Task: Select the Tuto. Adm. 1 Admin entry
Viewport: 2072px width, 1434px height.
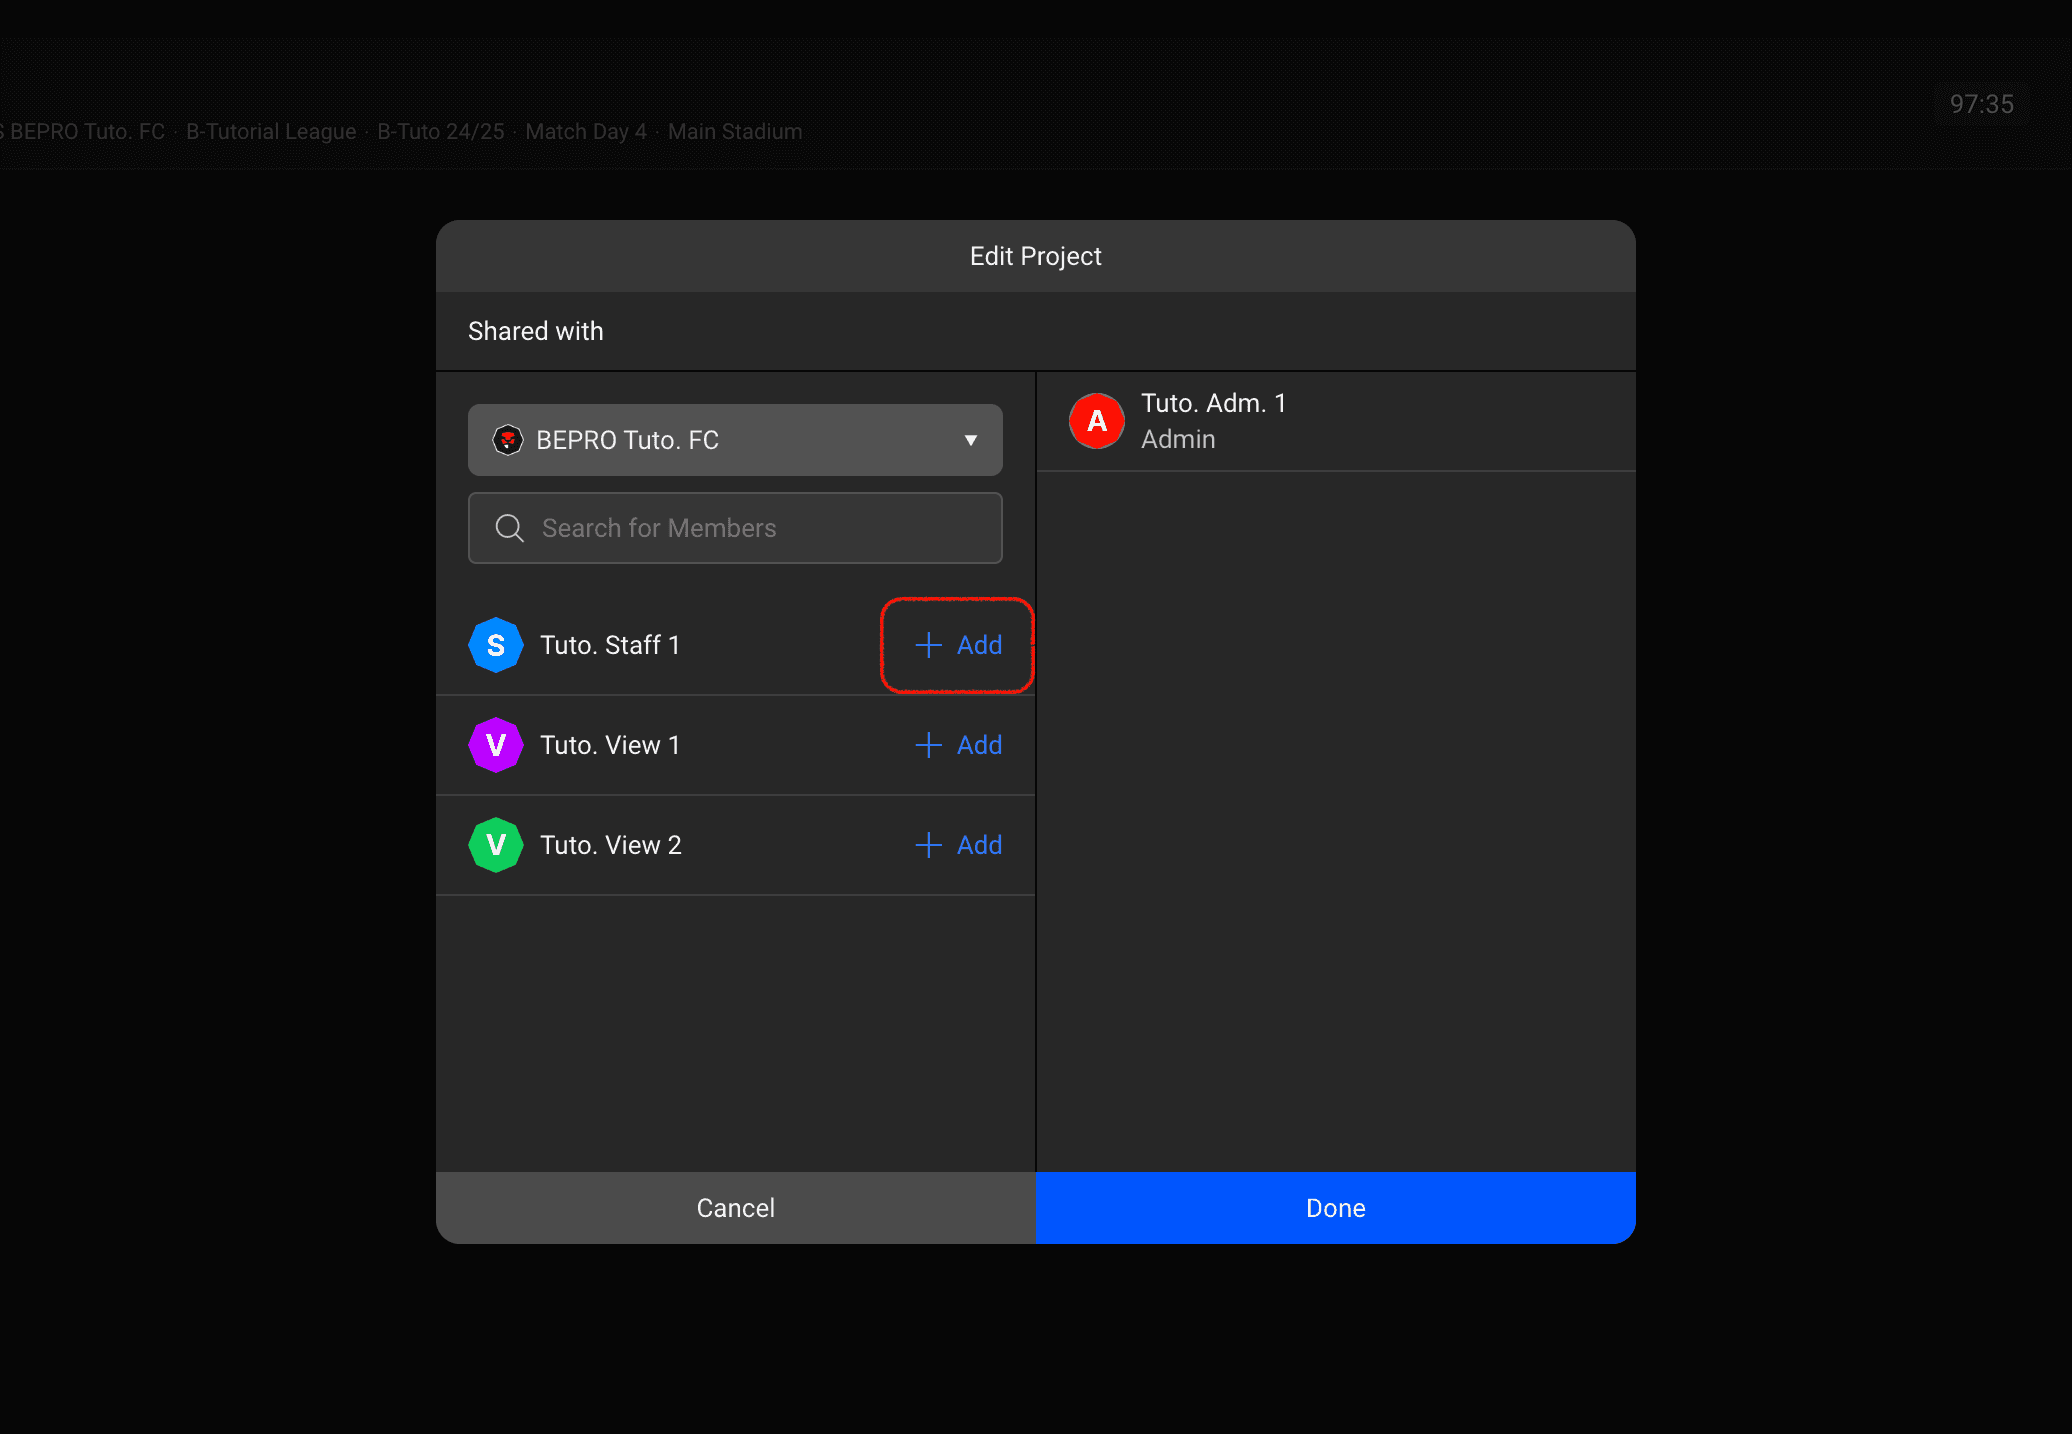Action: pyautogui.click(x=1335, y=421)
